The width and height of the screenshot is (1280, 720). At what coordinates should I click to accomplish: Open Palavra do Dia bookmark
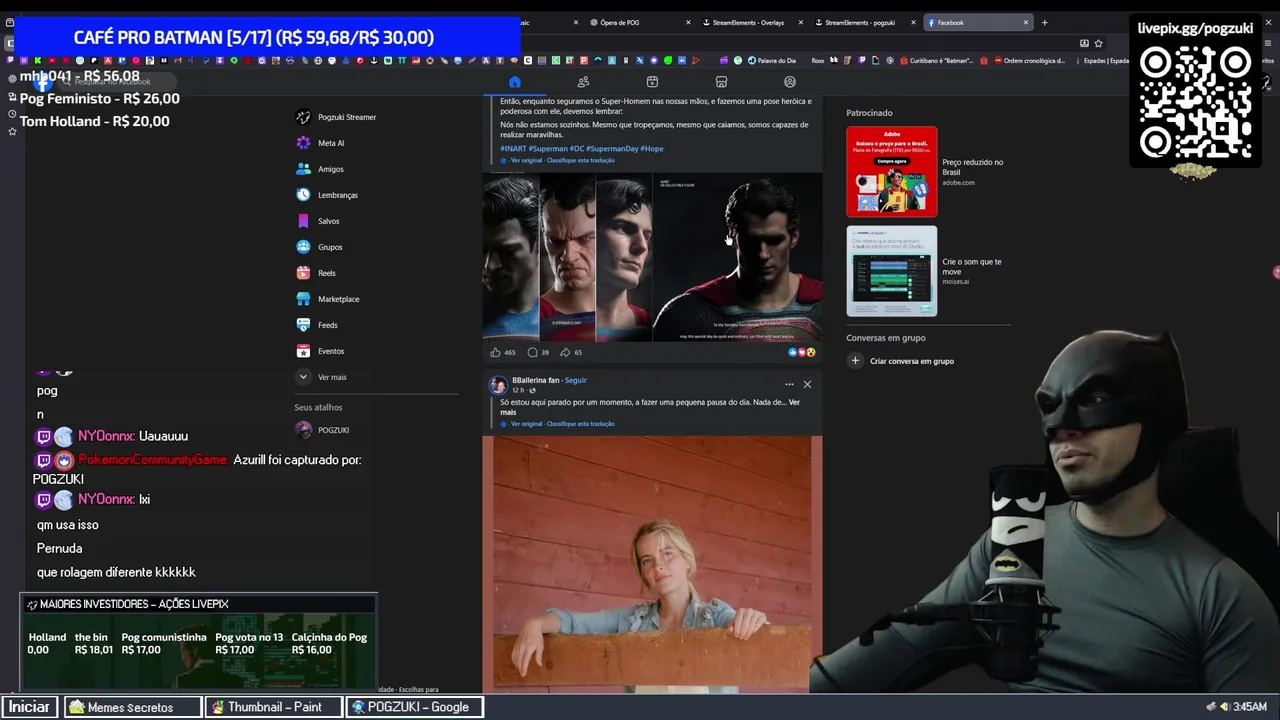tap(770, 60)
